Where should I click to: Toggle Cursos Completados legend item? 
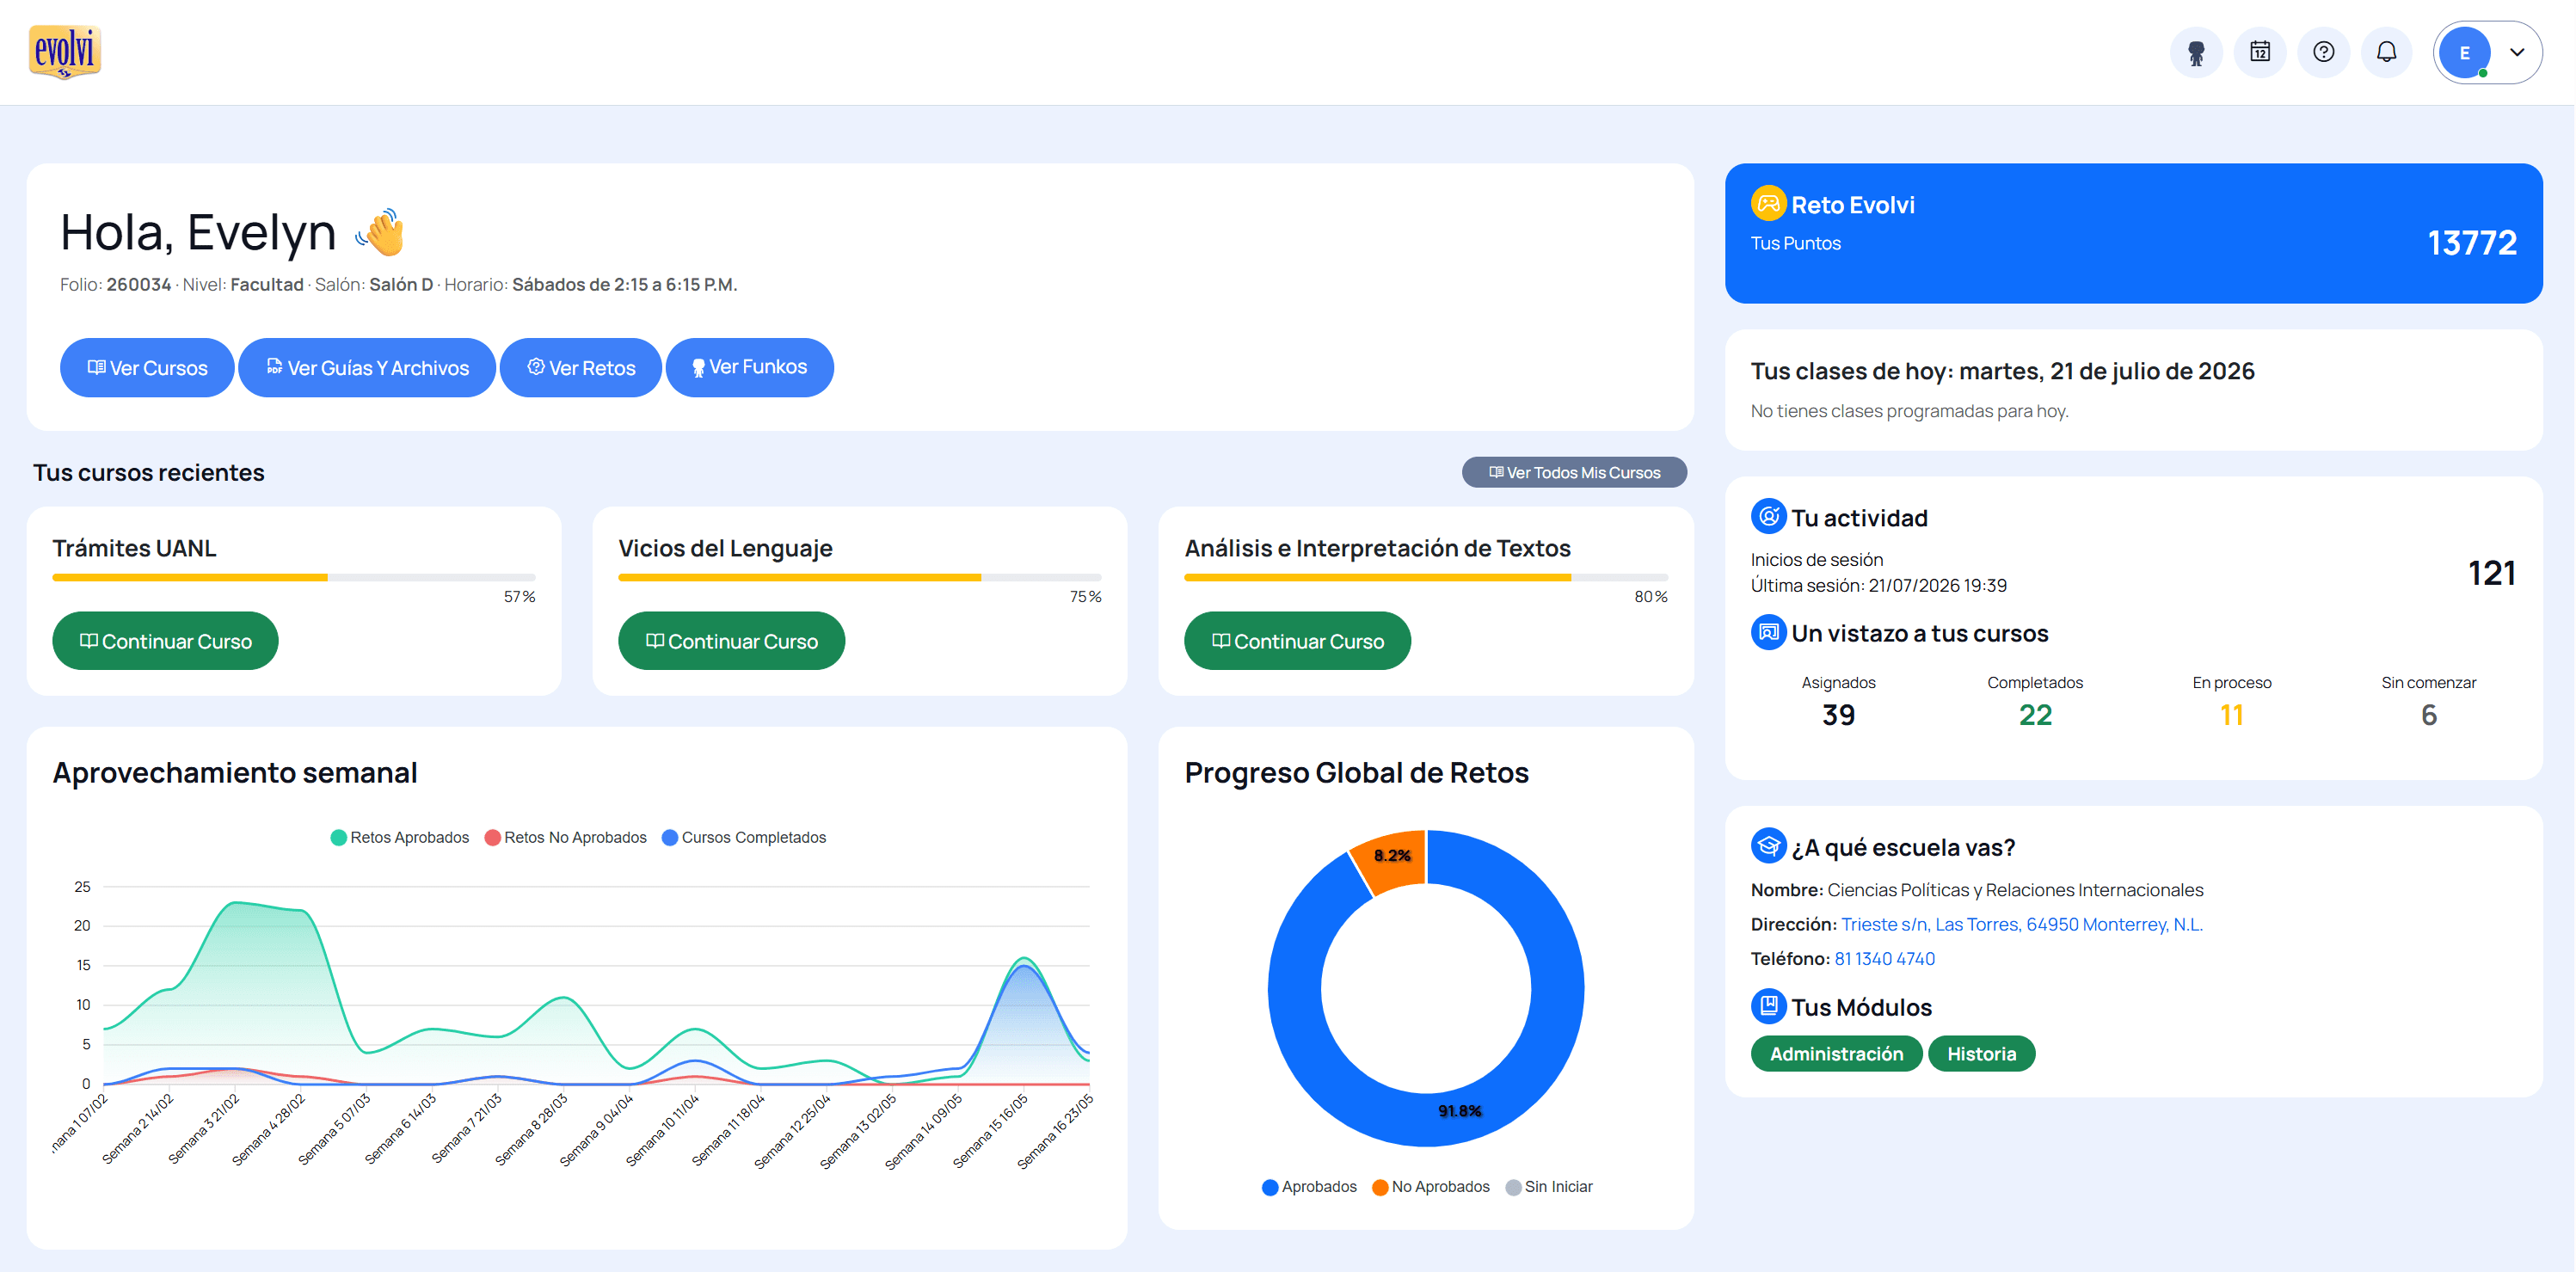(x=744, y=838)
